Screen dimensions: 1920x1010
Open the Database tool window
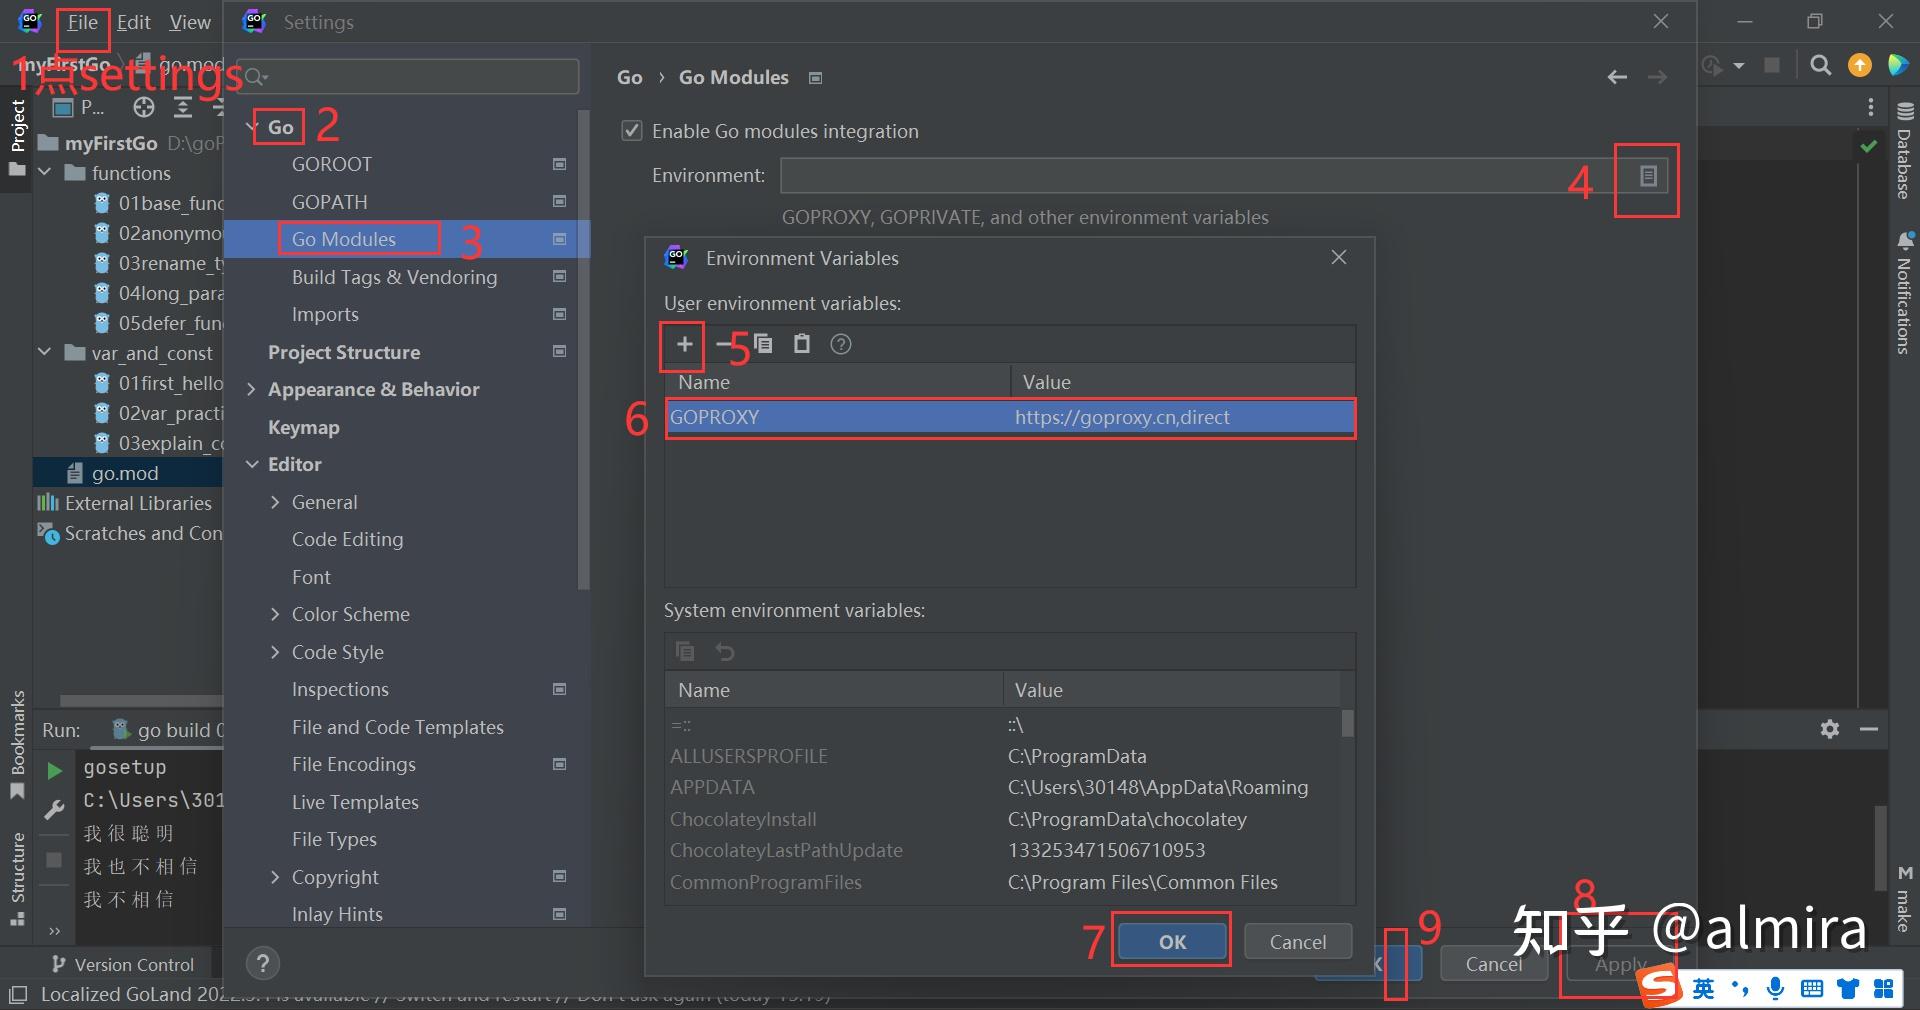coord(1904,150)
